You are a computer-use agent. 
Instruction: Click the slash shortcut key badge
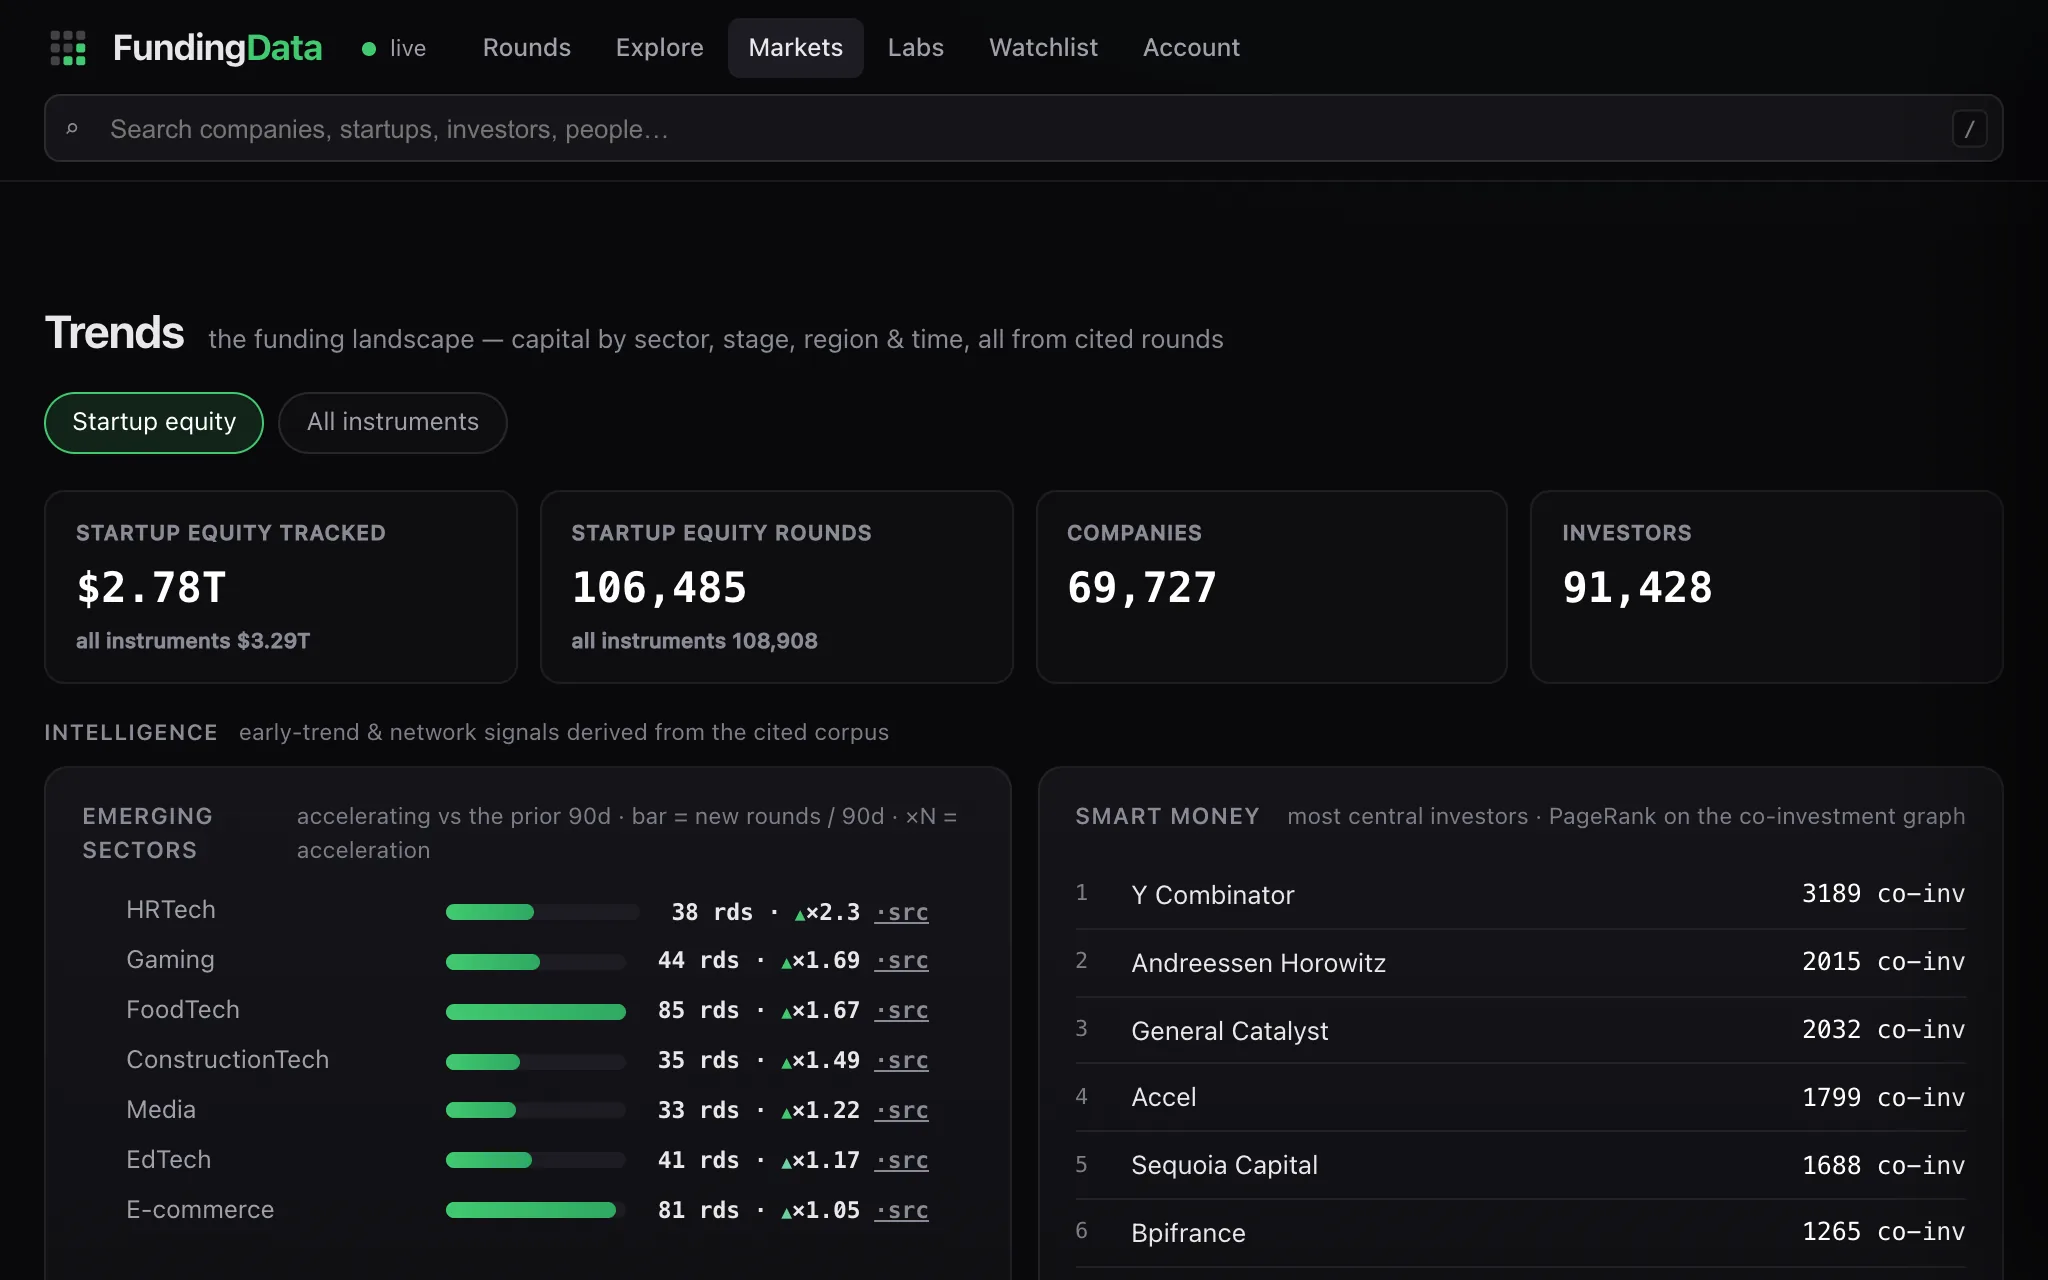point(1969,129)
